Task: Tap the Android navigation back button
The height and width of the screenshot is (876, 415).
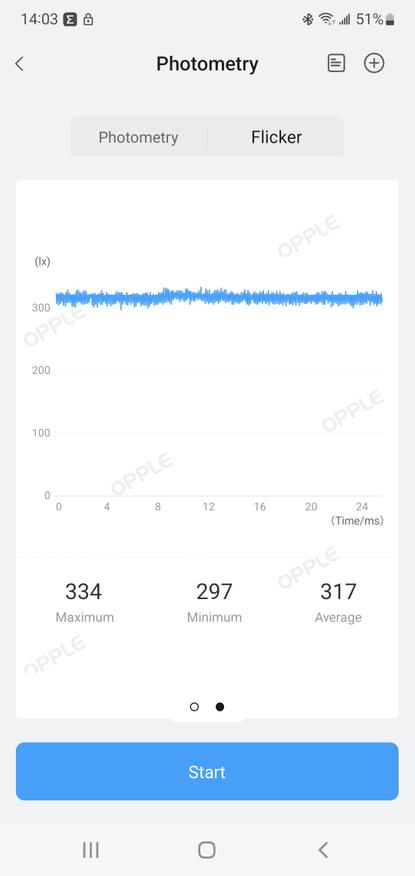Action: click(x=323, y=850)
